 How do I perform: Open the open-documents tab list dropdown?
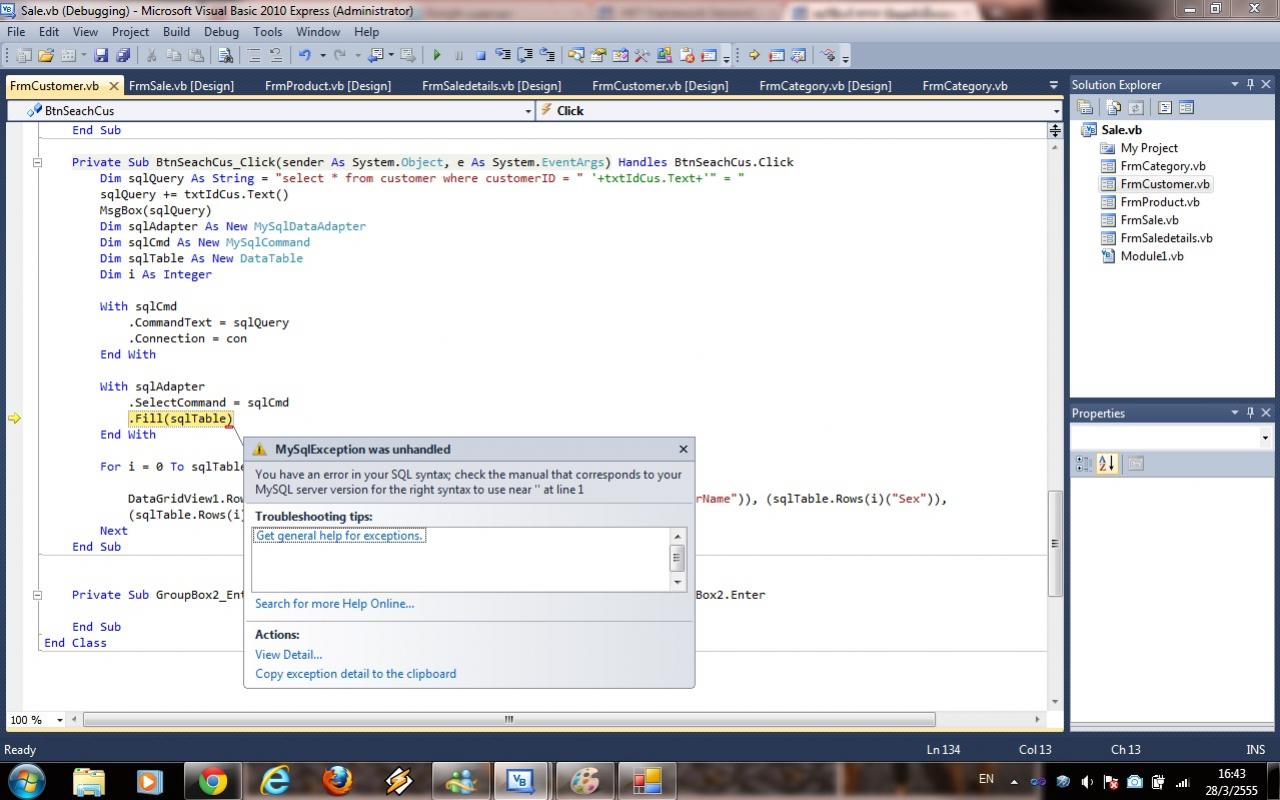pos(1053,85)
